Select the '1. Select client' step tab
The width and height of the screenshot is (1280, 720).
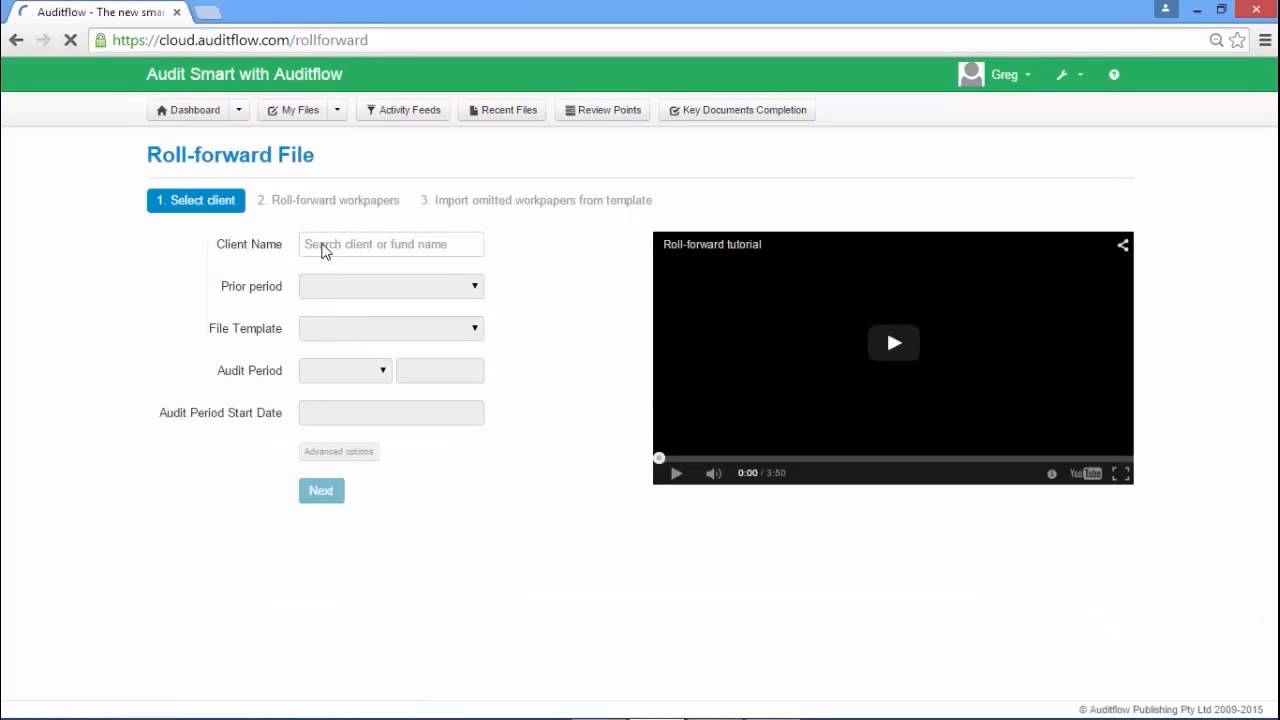[x=196, y=200]
